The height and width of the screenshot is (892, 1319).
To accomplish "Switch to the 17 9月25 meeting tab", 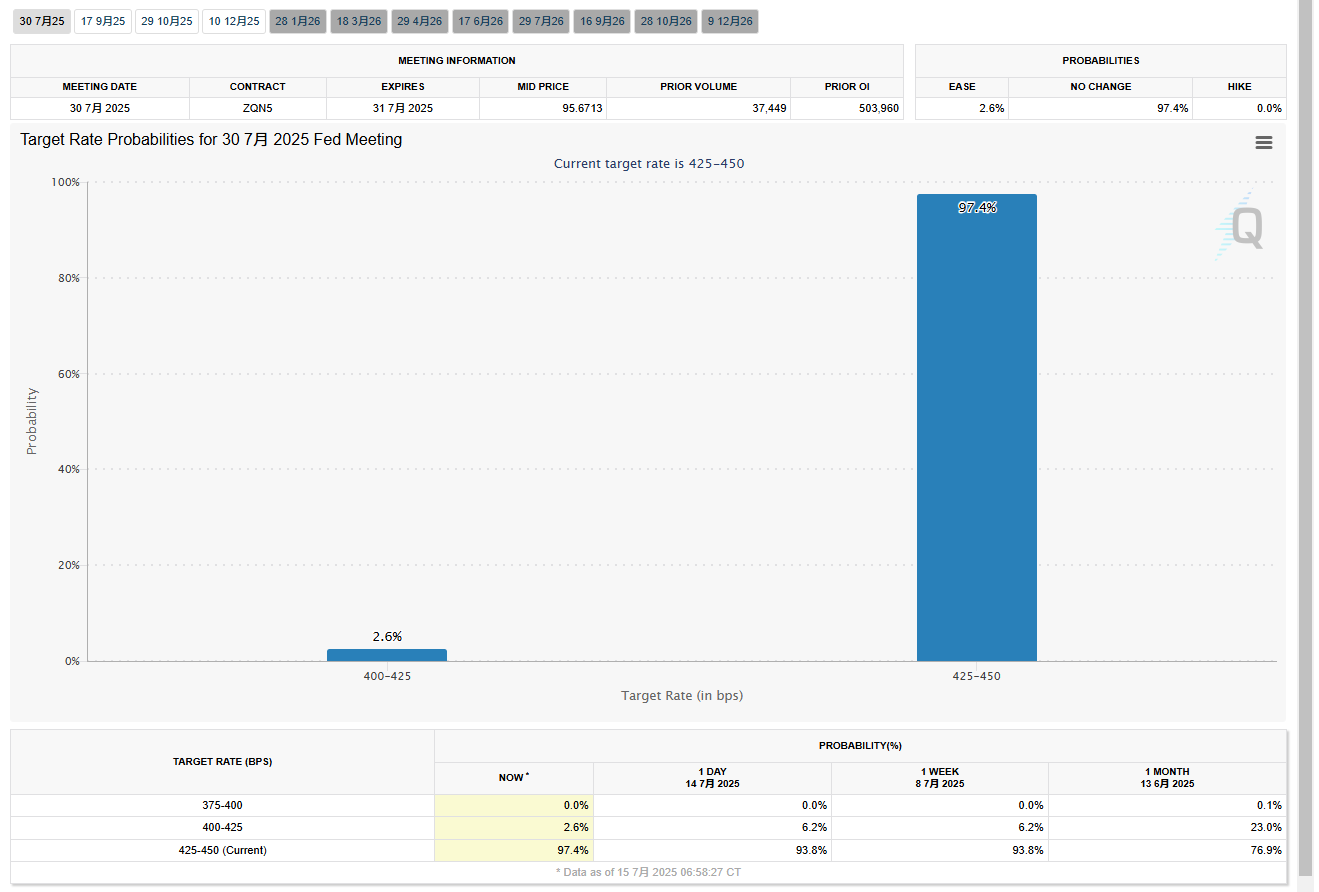I will point(103,21).
